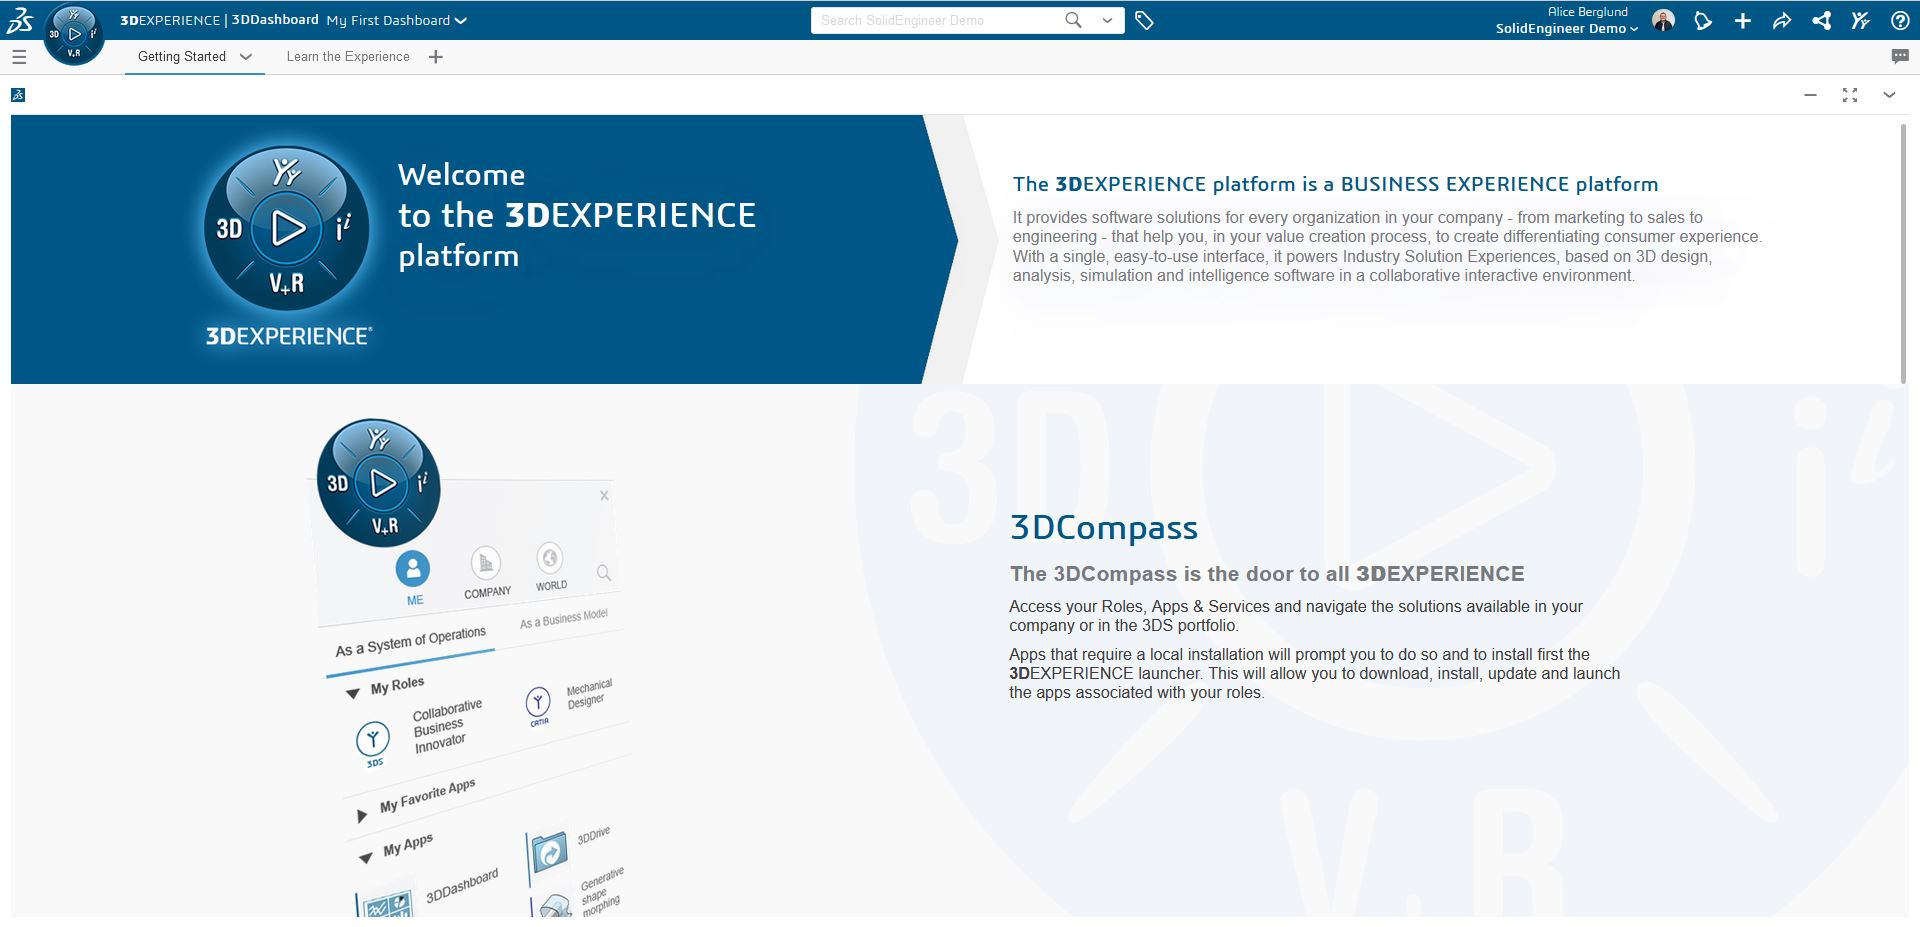Click the tag icon beside search

pos(1144,20)
